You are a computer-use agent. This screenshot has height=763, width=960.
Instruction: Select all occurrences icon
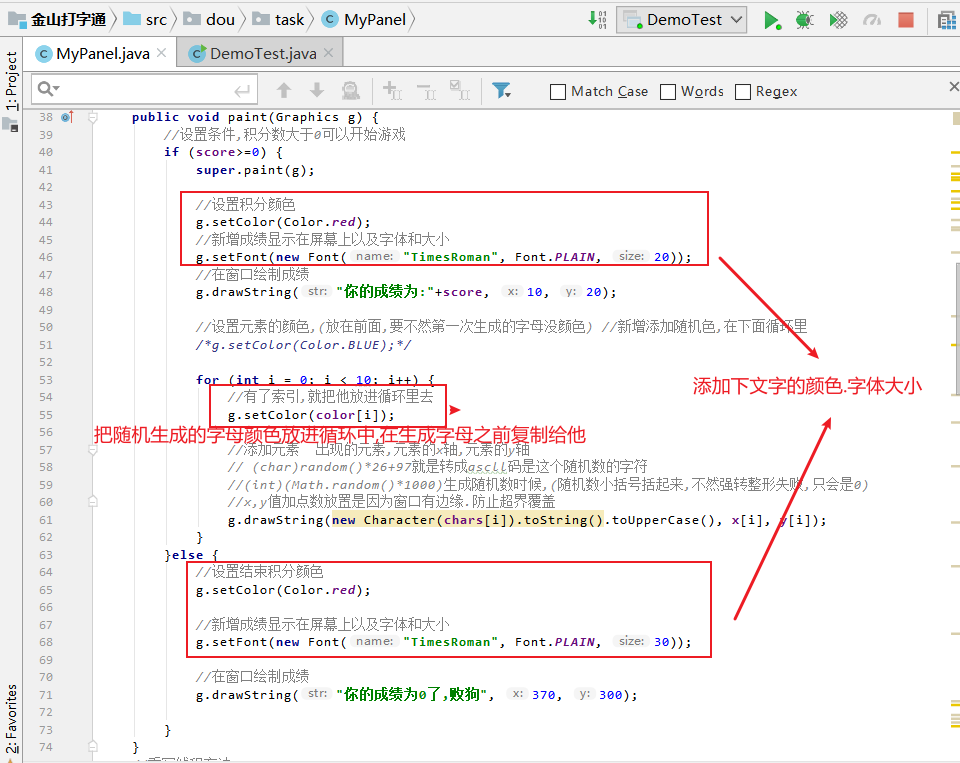pos(459,89)
